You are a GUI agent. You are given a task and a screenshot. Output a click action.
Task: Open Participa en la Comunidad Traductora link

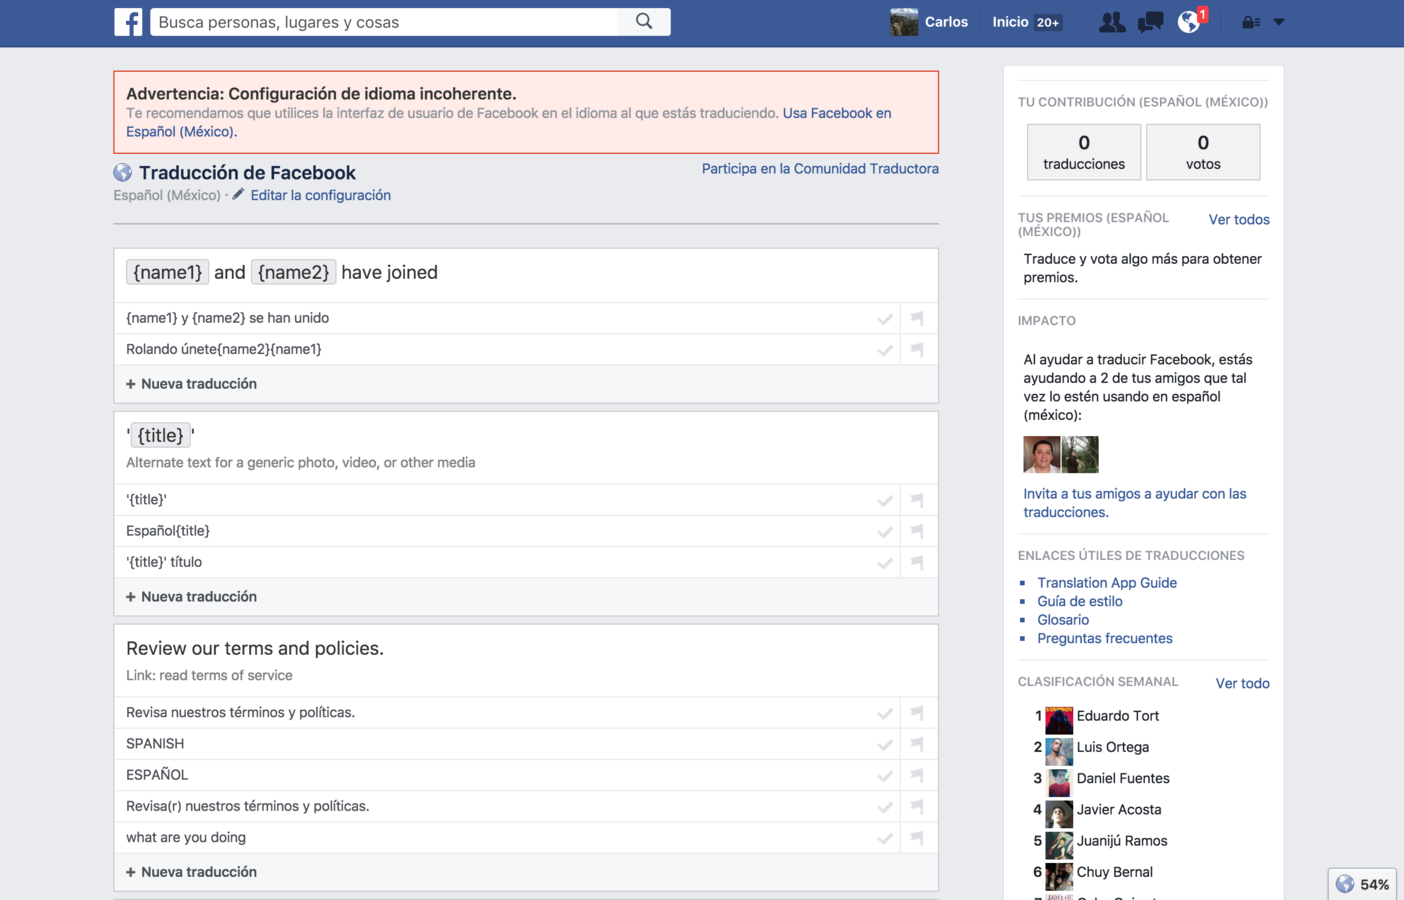[x=820, y=169]
